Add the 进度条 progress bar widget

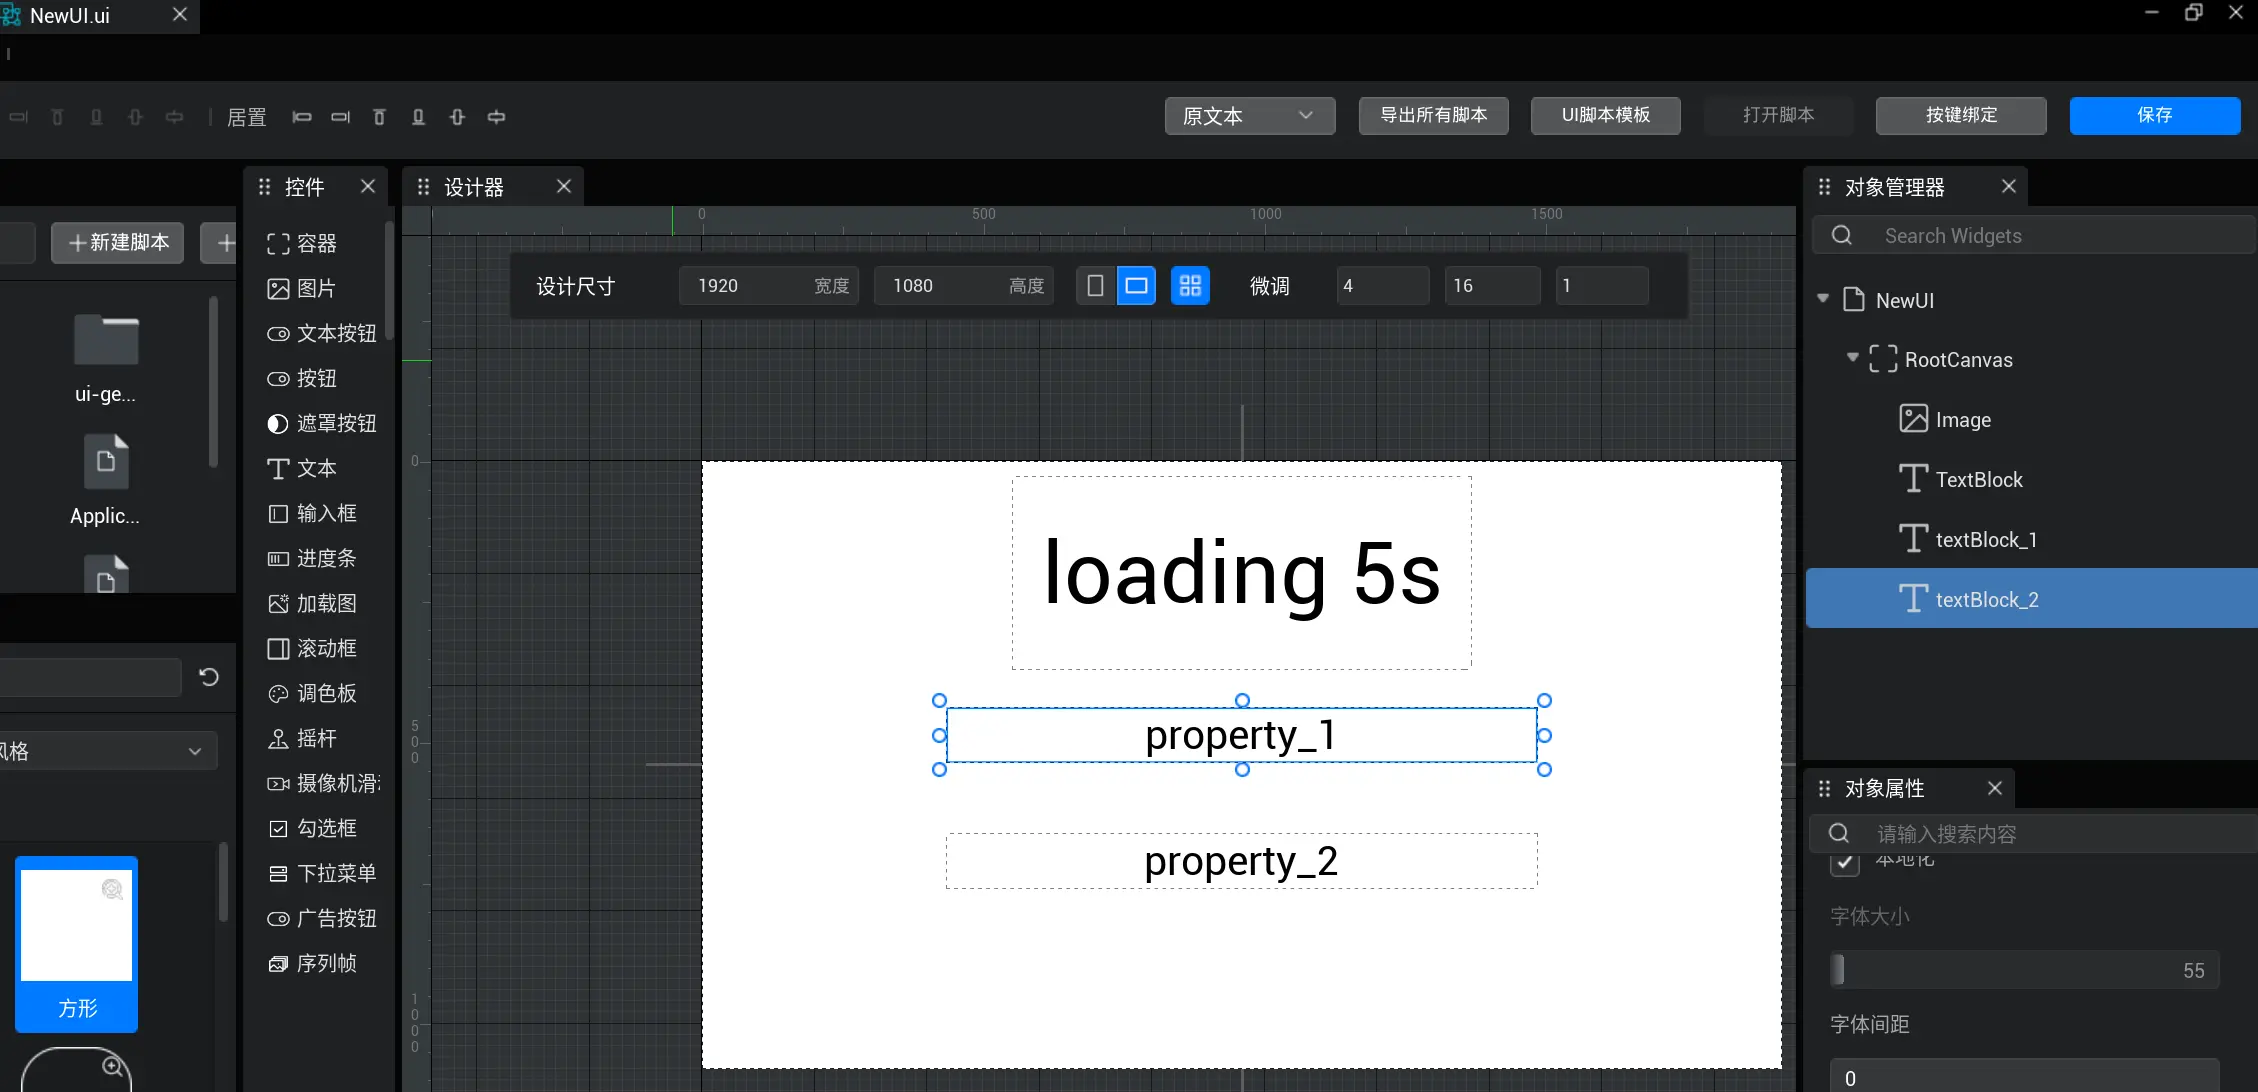coord(312,559)
